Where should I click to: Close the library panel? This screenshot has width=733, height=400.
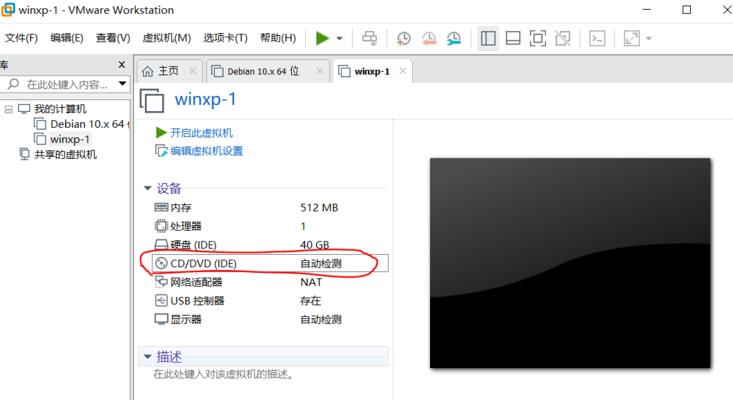point(122,64)
